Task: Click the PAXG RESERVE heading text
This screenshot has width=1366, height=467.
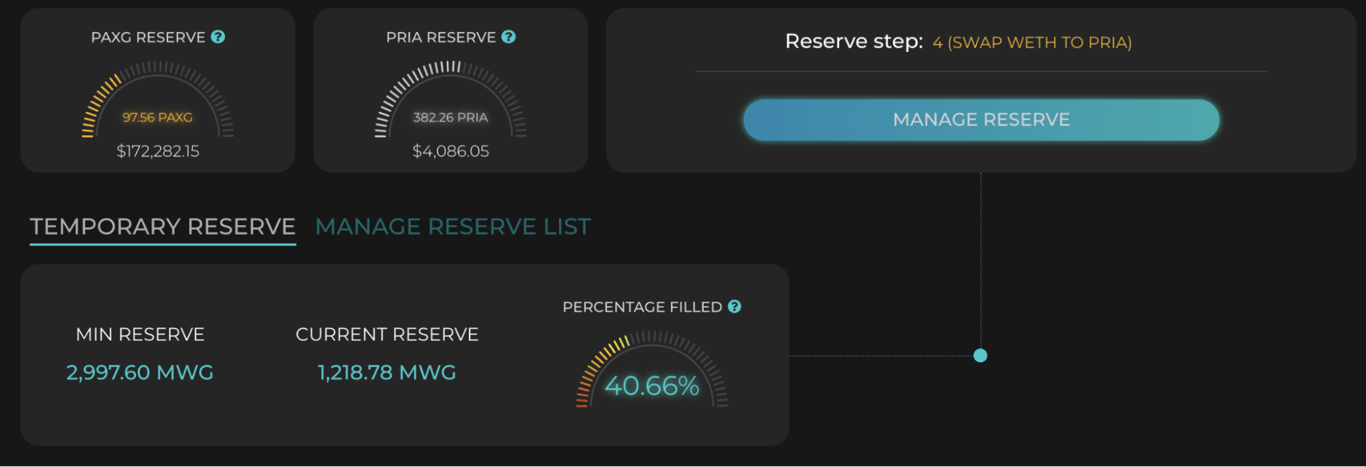Action: [x=147, y=37]
